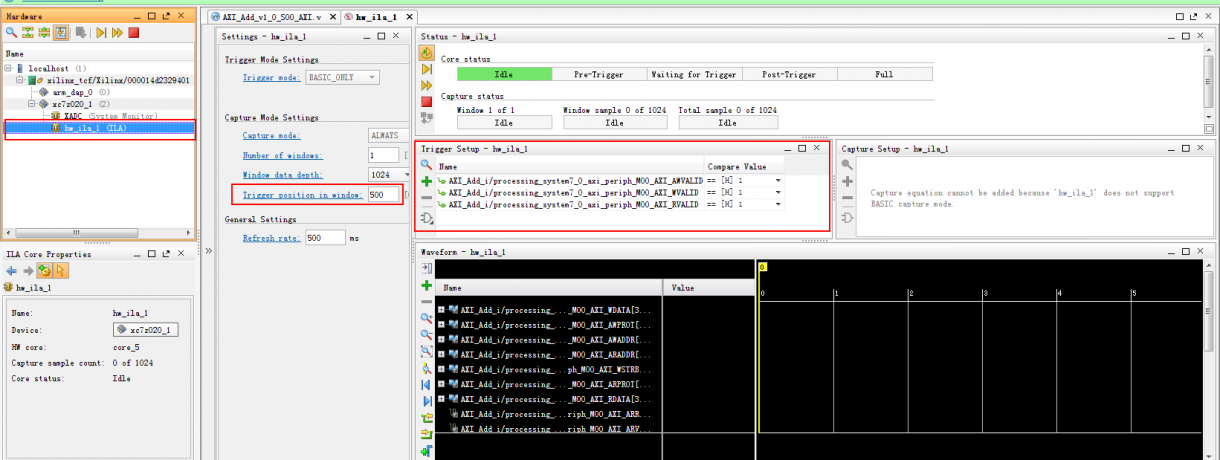Toggle auto re-trigger icon in Status panel
The width and height of the screenshot is (1220, 460).
coord(427,53)
